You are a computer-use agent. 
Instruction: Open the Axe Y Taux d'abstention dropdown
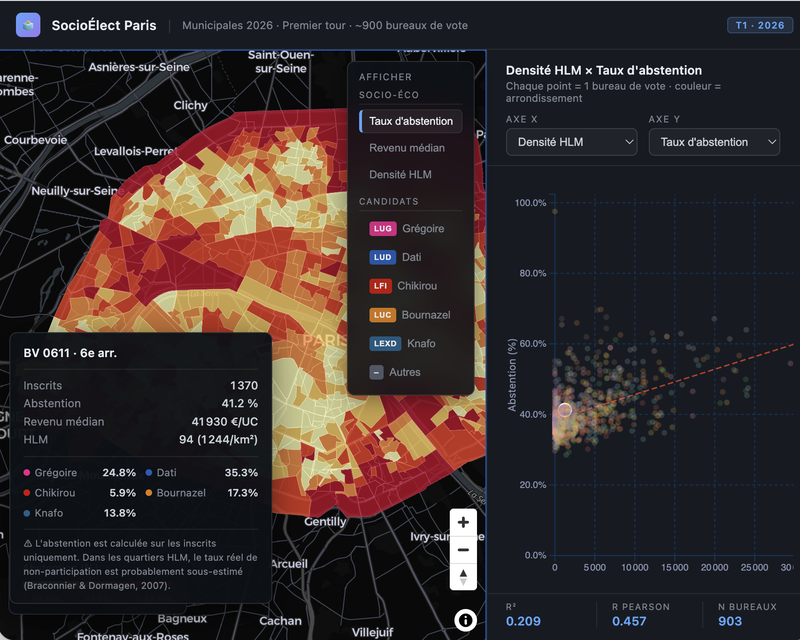(714, 142)
